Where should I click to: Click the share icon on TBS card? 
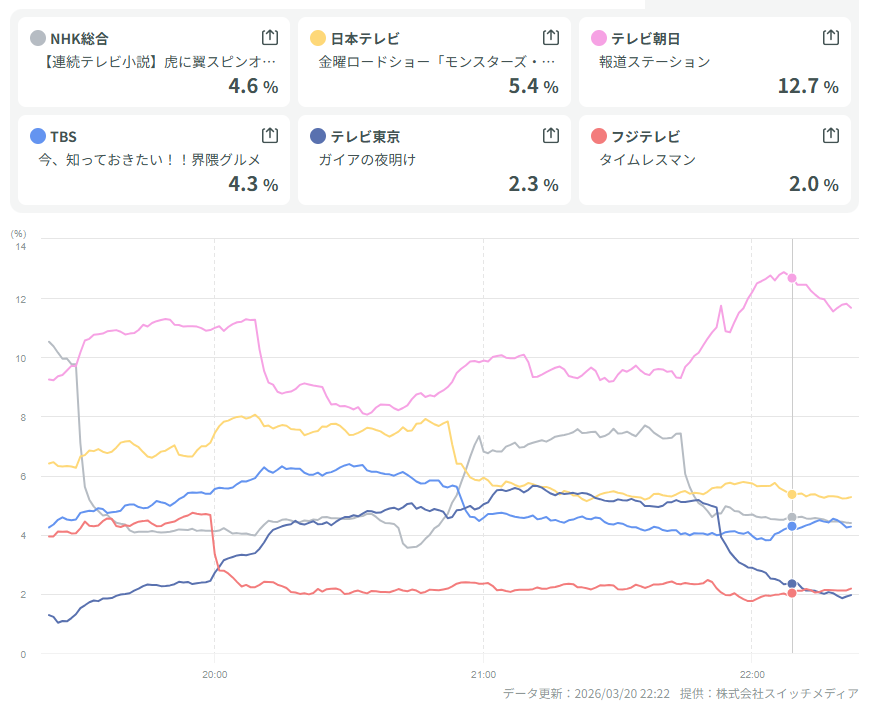[269, 135]
